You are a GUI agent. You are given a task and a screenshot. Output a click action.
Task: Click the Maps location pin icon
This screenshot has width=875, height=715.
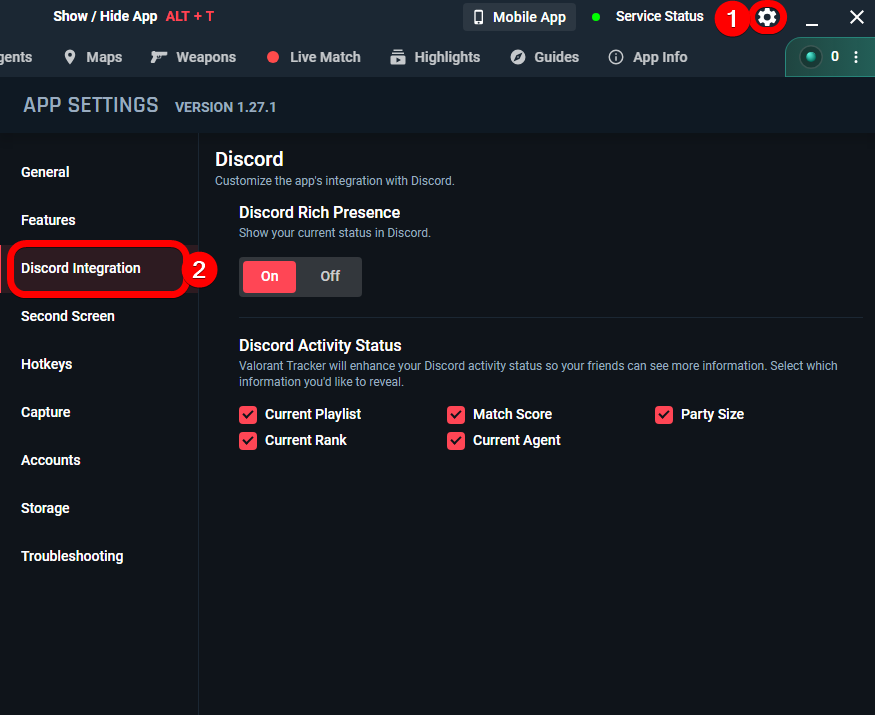pos(70,57)
